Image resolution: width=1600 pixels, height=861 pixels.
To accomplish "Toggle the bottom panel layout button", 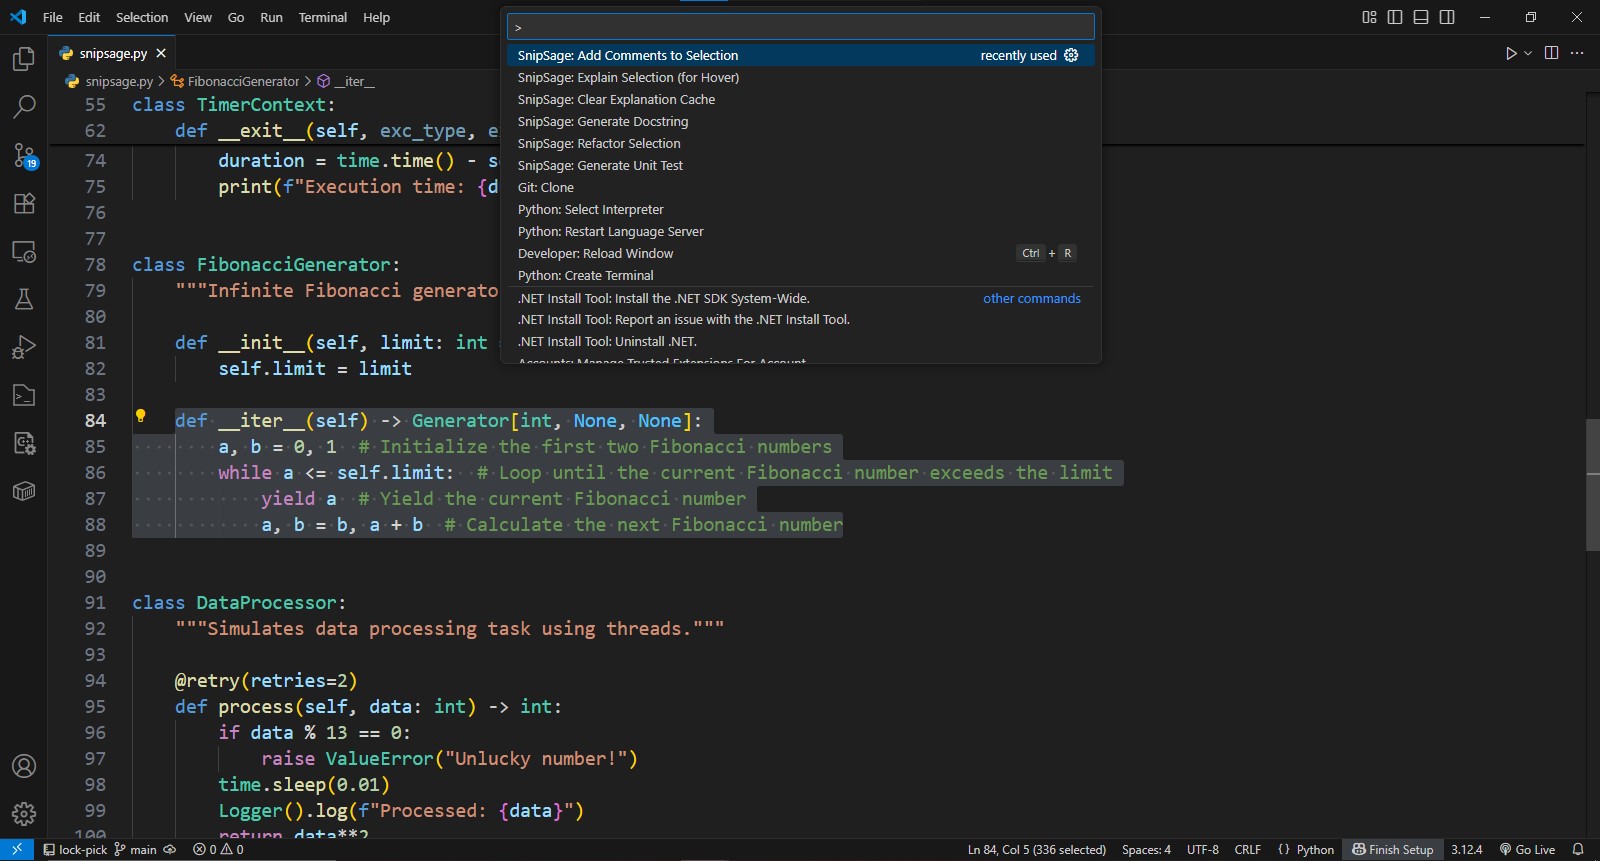I will click(x=1421, y=17).
